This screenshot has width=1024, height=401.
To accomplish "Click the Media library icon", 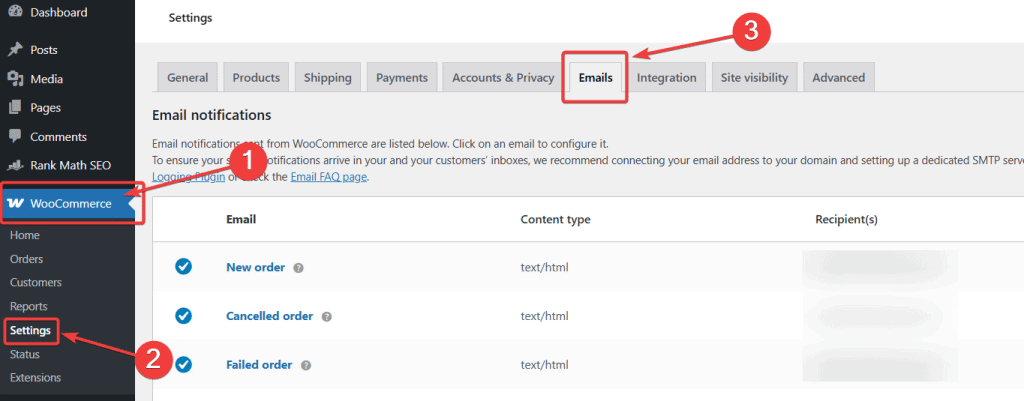I will (15, 78).
